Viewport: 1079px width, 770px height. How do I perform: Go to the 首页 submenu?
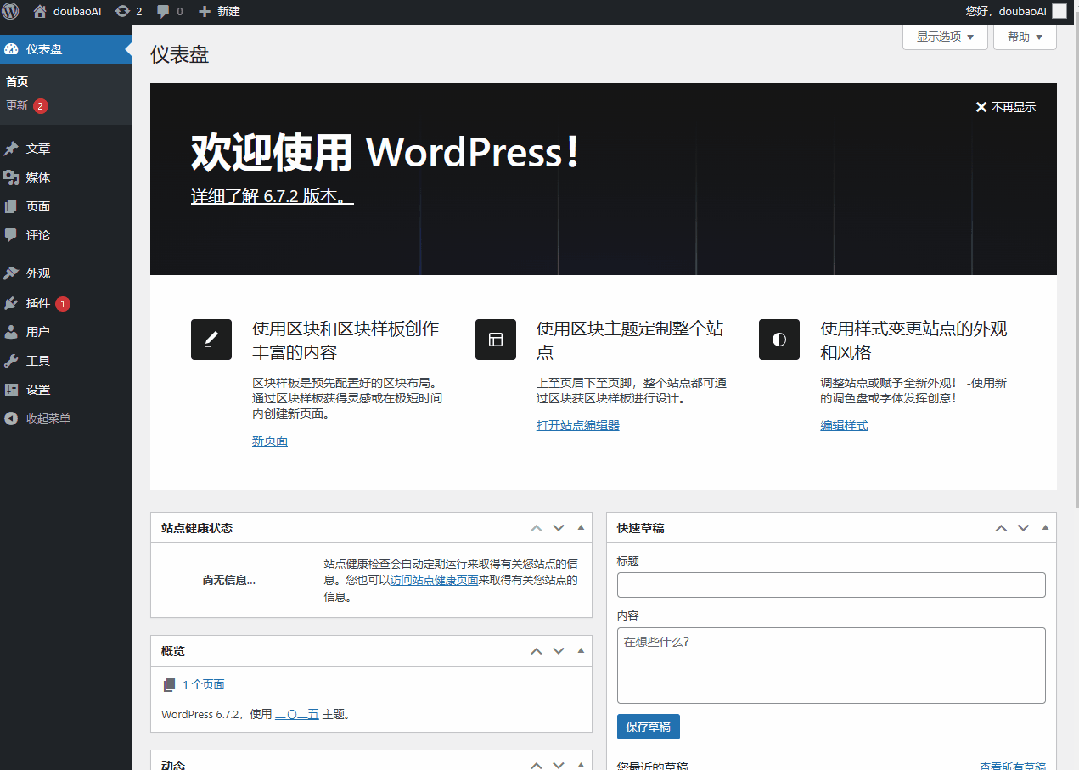(x=17, y=81)
